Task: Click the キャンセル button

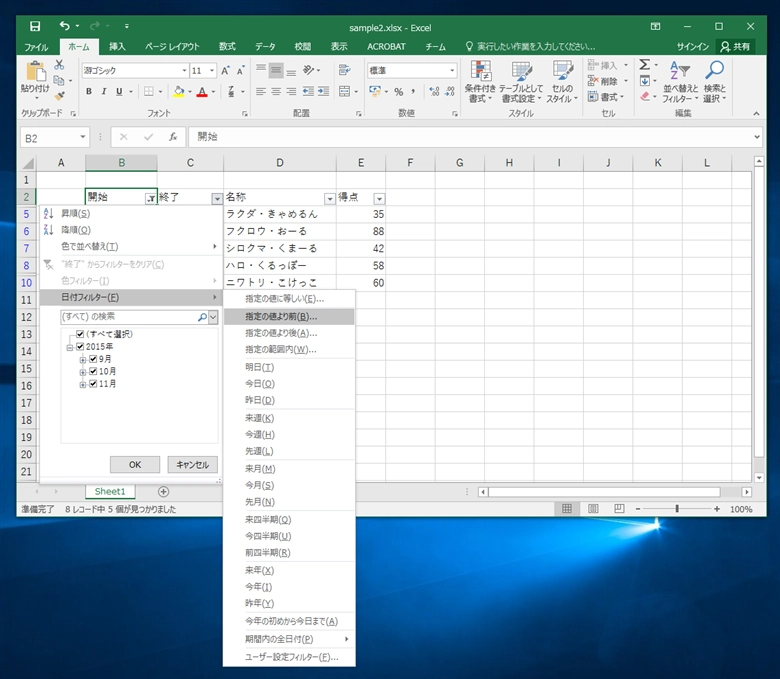Action: (193, 465)
